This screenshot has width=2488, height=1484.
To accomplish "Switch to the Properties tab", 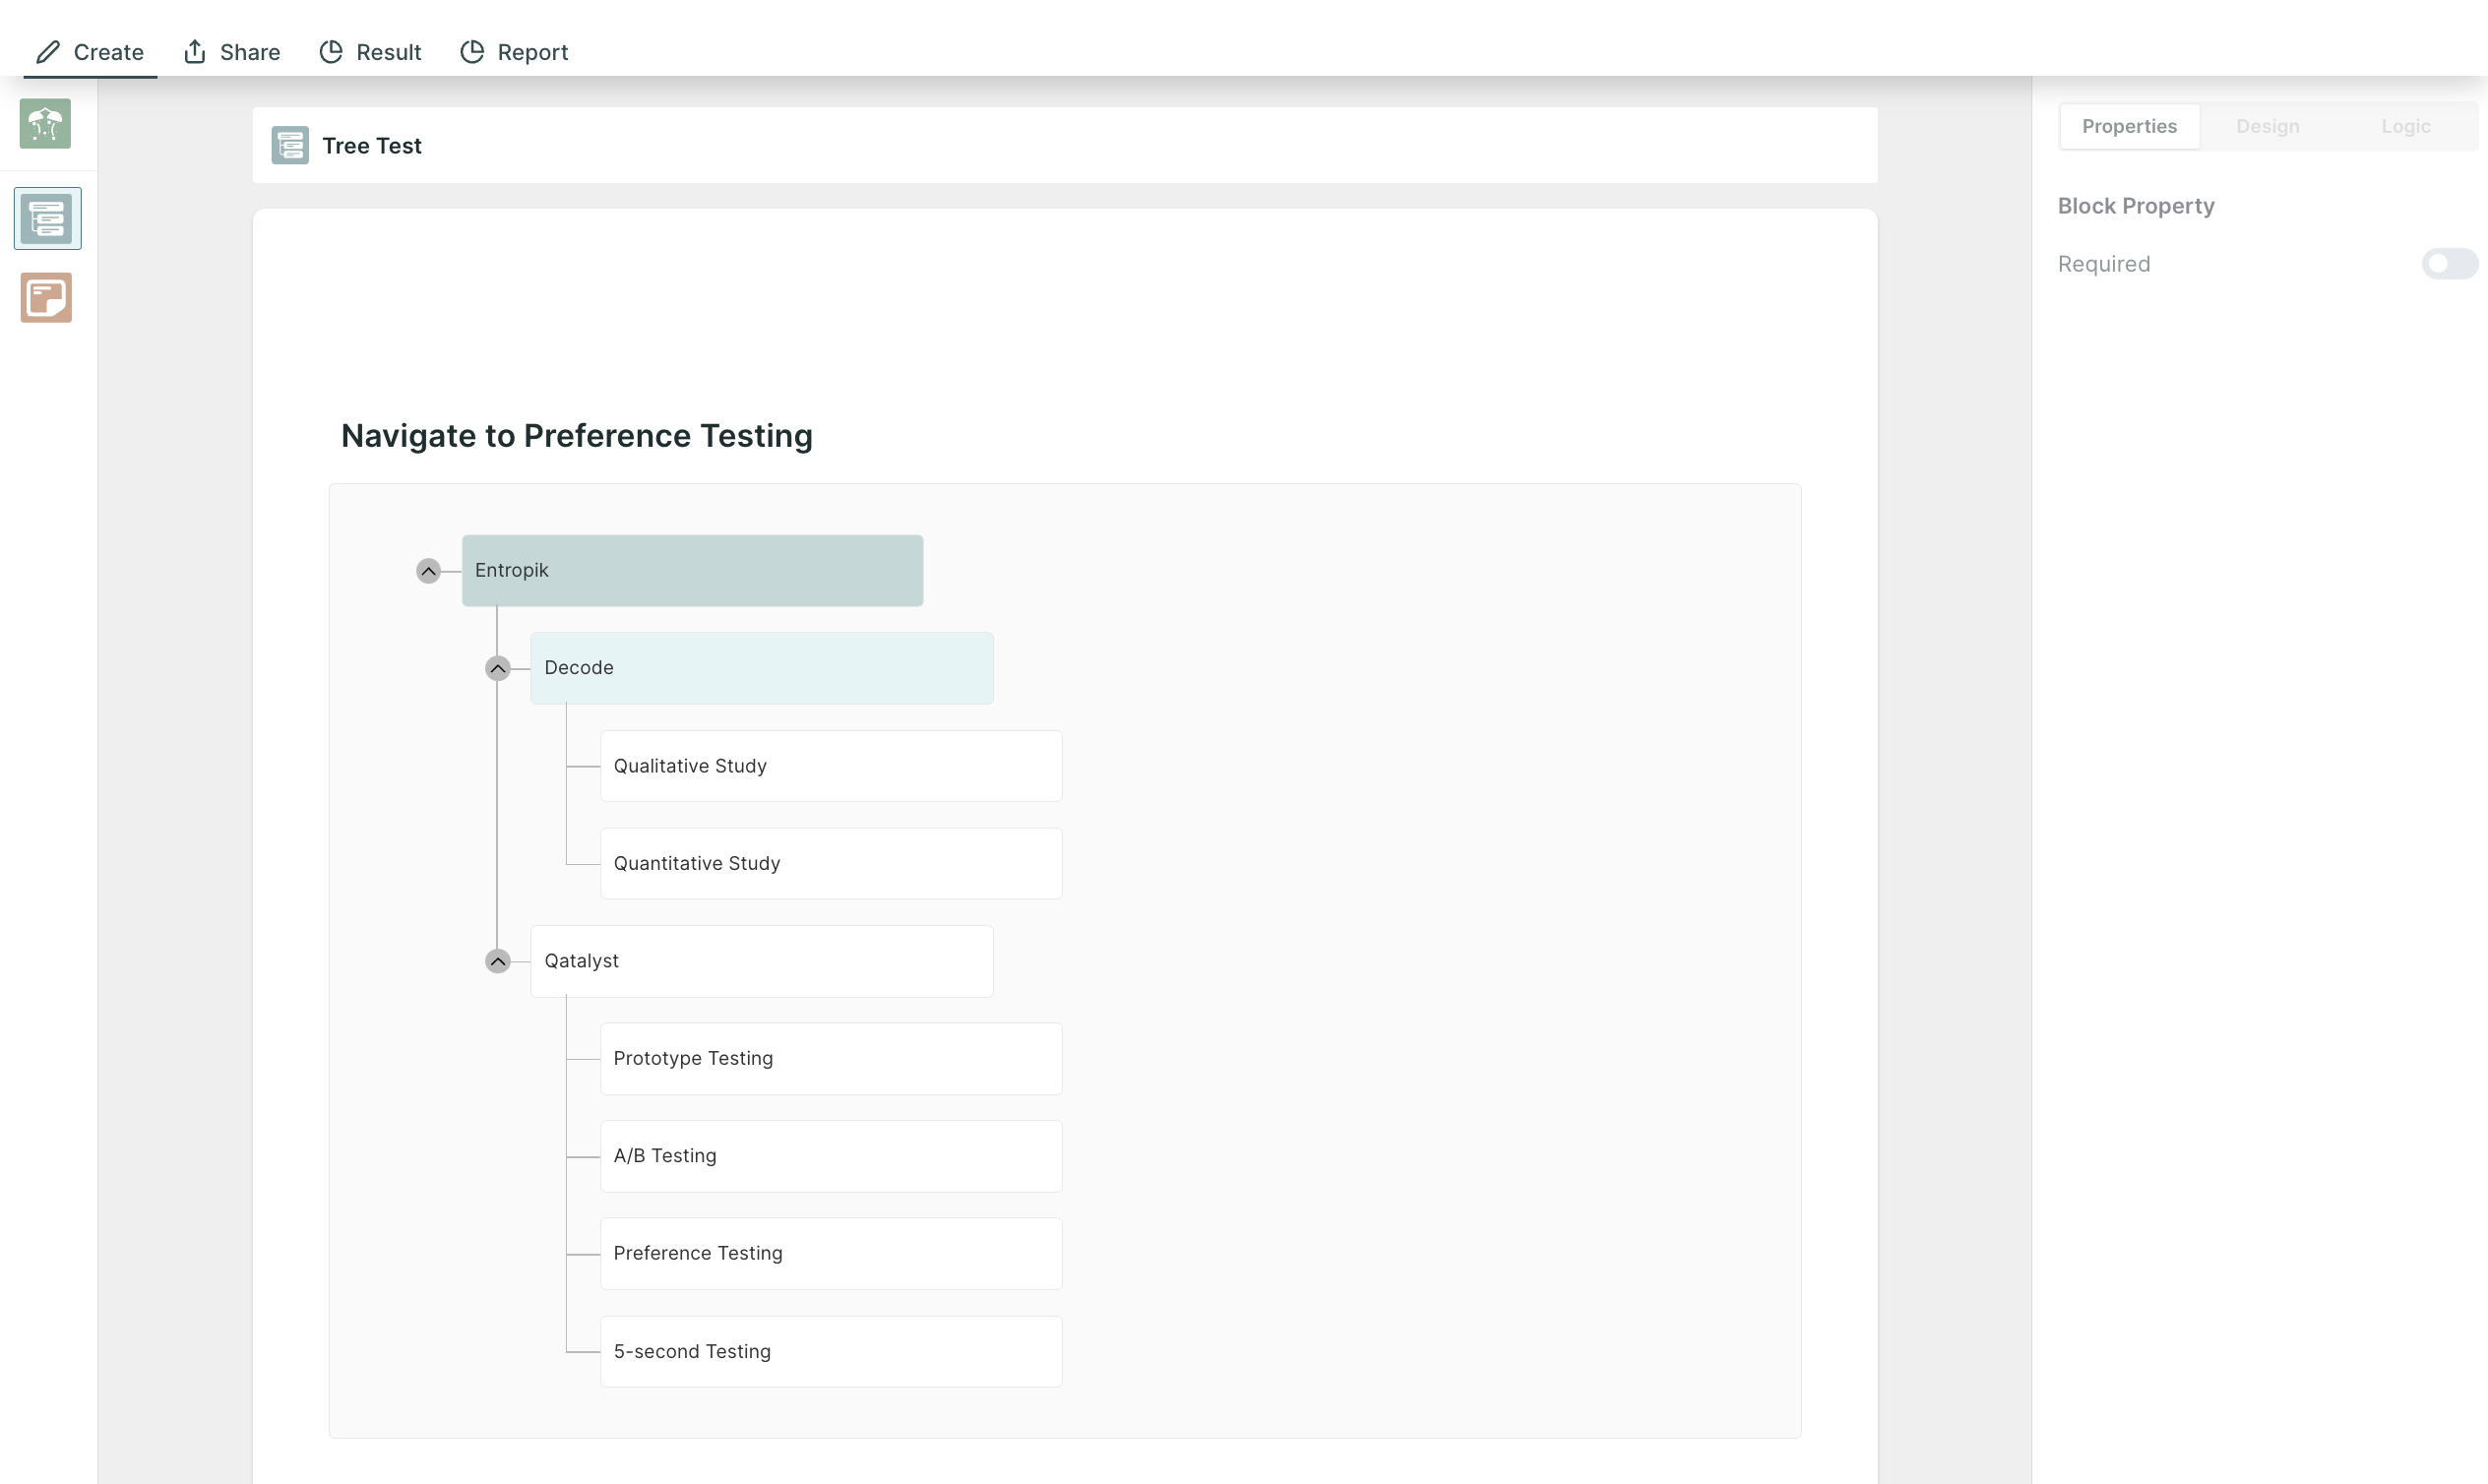I will tap(2129, 126).
